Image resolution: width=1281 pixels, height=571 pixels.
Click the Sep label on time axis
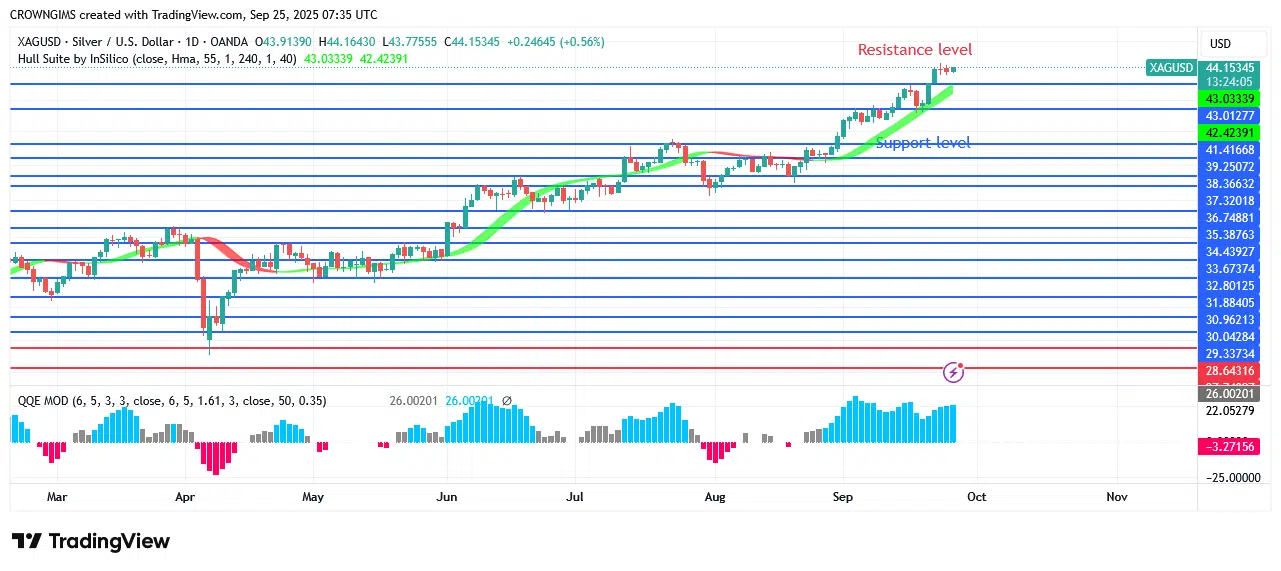tap(842, 496)
